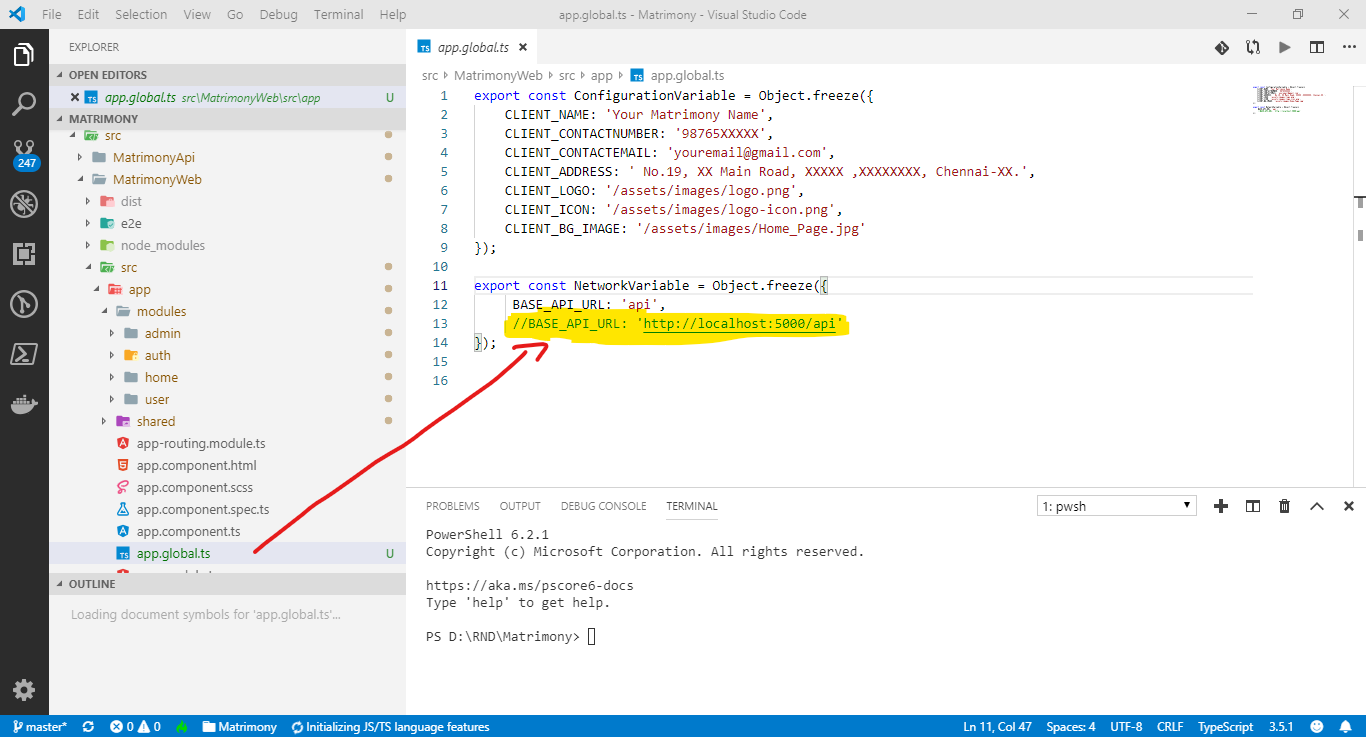This screenshot has width=1366, height=737.
Task: Close the app.global.ts editor tab
Action: (x=523, y=47)
